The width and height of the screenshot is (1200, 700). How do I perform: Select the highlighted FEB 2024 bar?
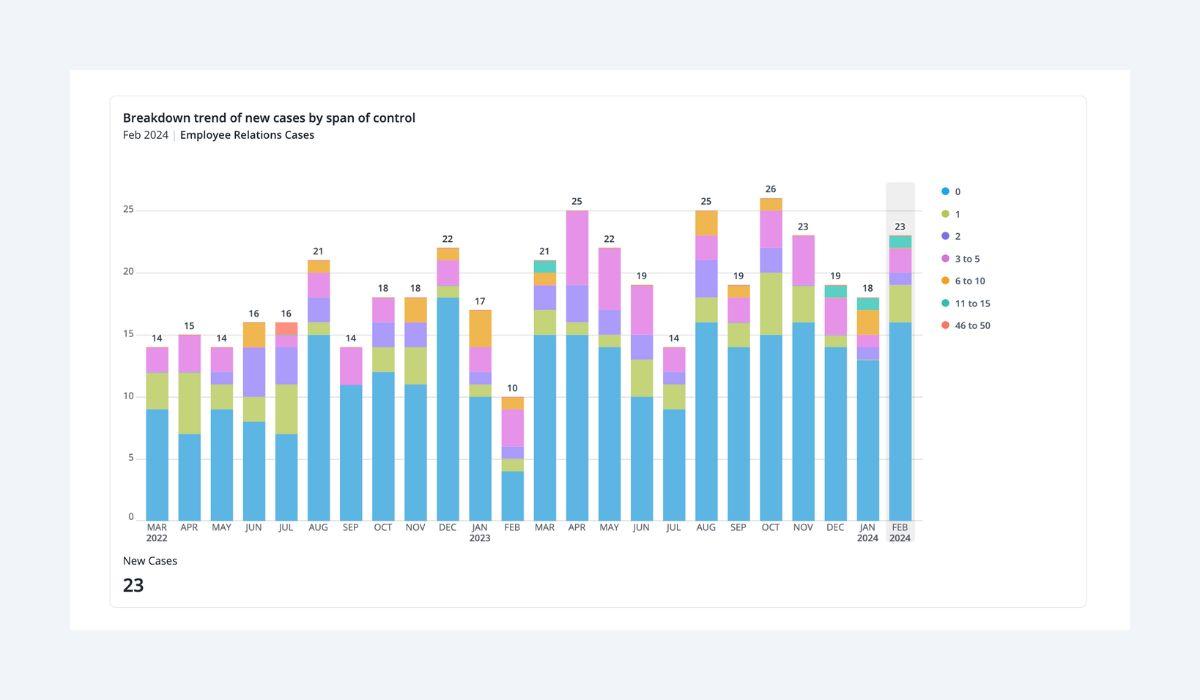(x=900, y=378)
